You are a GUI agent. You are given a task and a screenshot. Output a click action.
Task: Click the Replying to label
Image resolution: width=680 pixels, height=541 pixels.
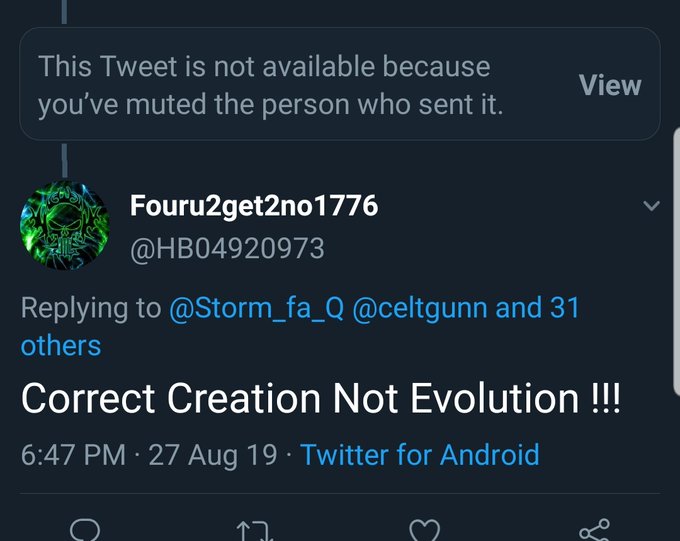coord(90,308)
